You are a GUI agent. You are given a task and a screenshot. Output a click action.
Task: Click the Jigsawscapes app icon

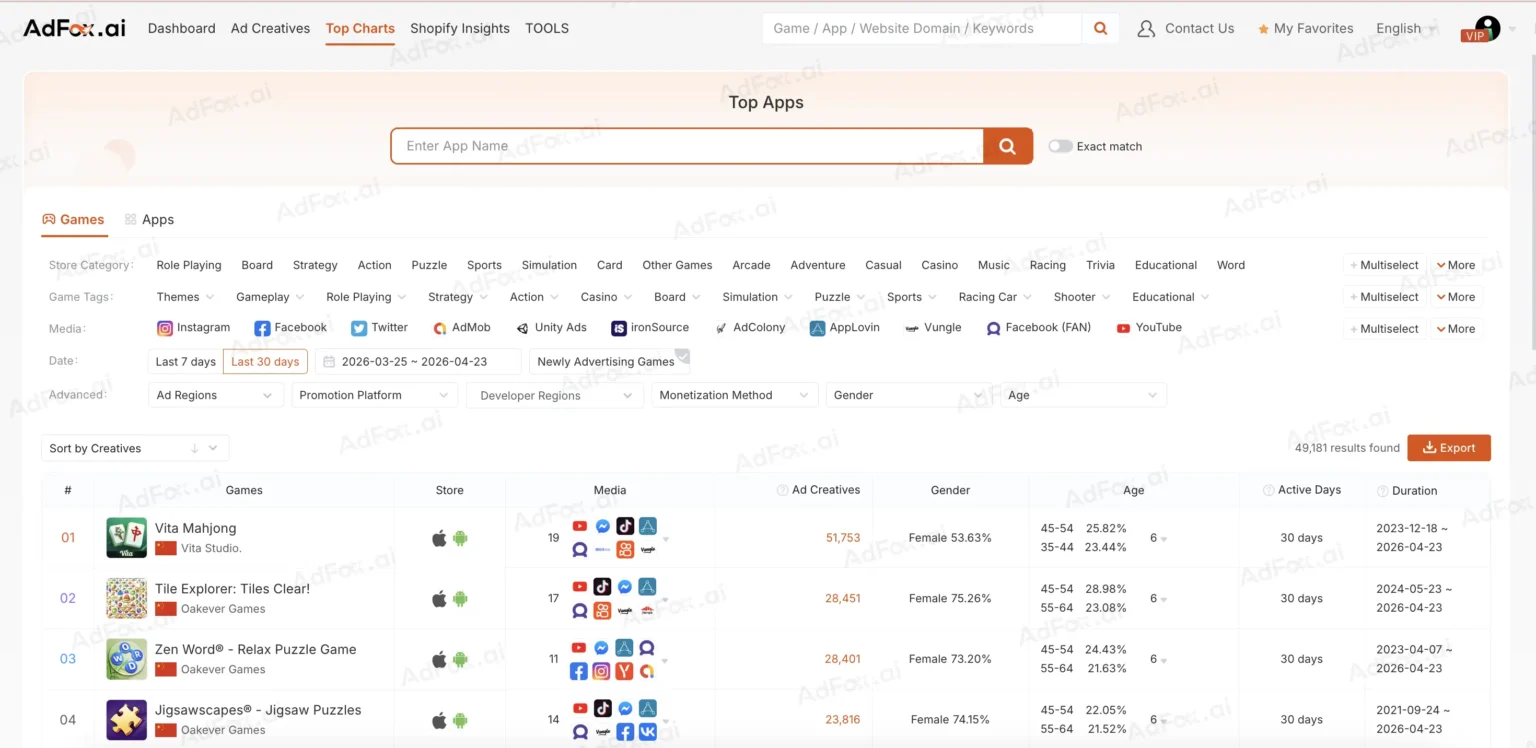[x=127, y=720]
